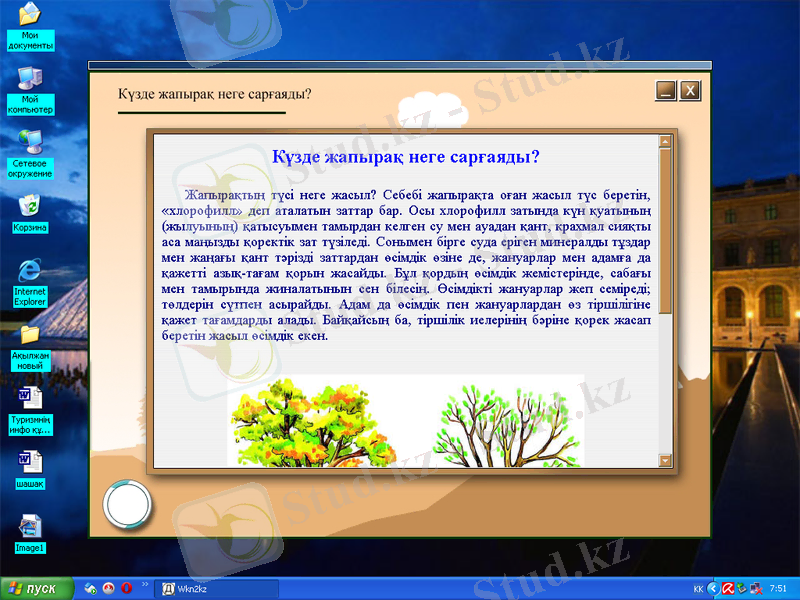The height and width of the screenshot is (600, 800).
Task: Expand the Quick Launch overflow chevron
Action: coord(145,584)
